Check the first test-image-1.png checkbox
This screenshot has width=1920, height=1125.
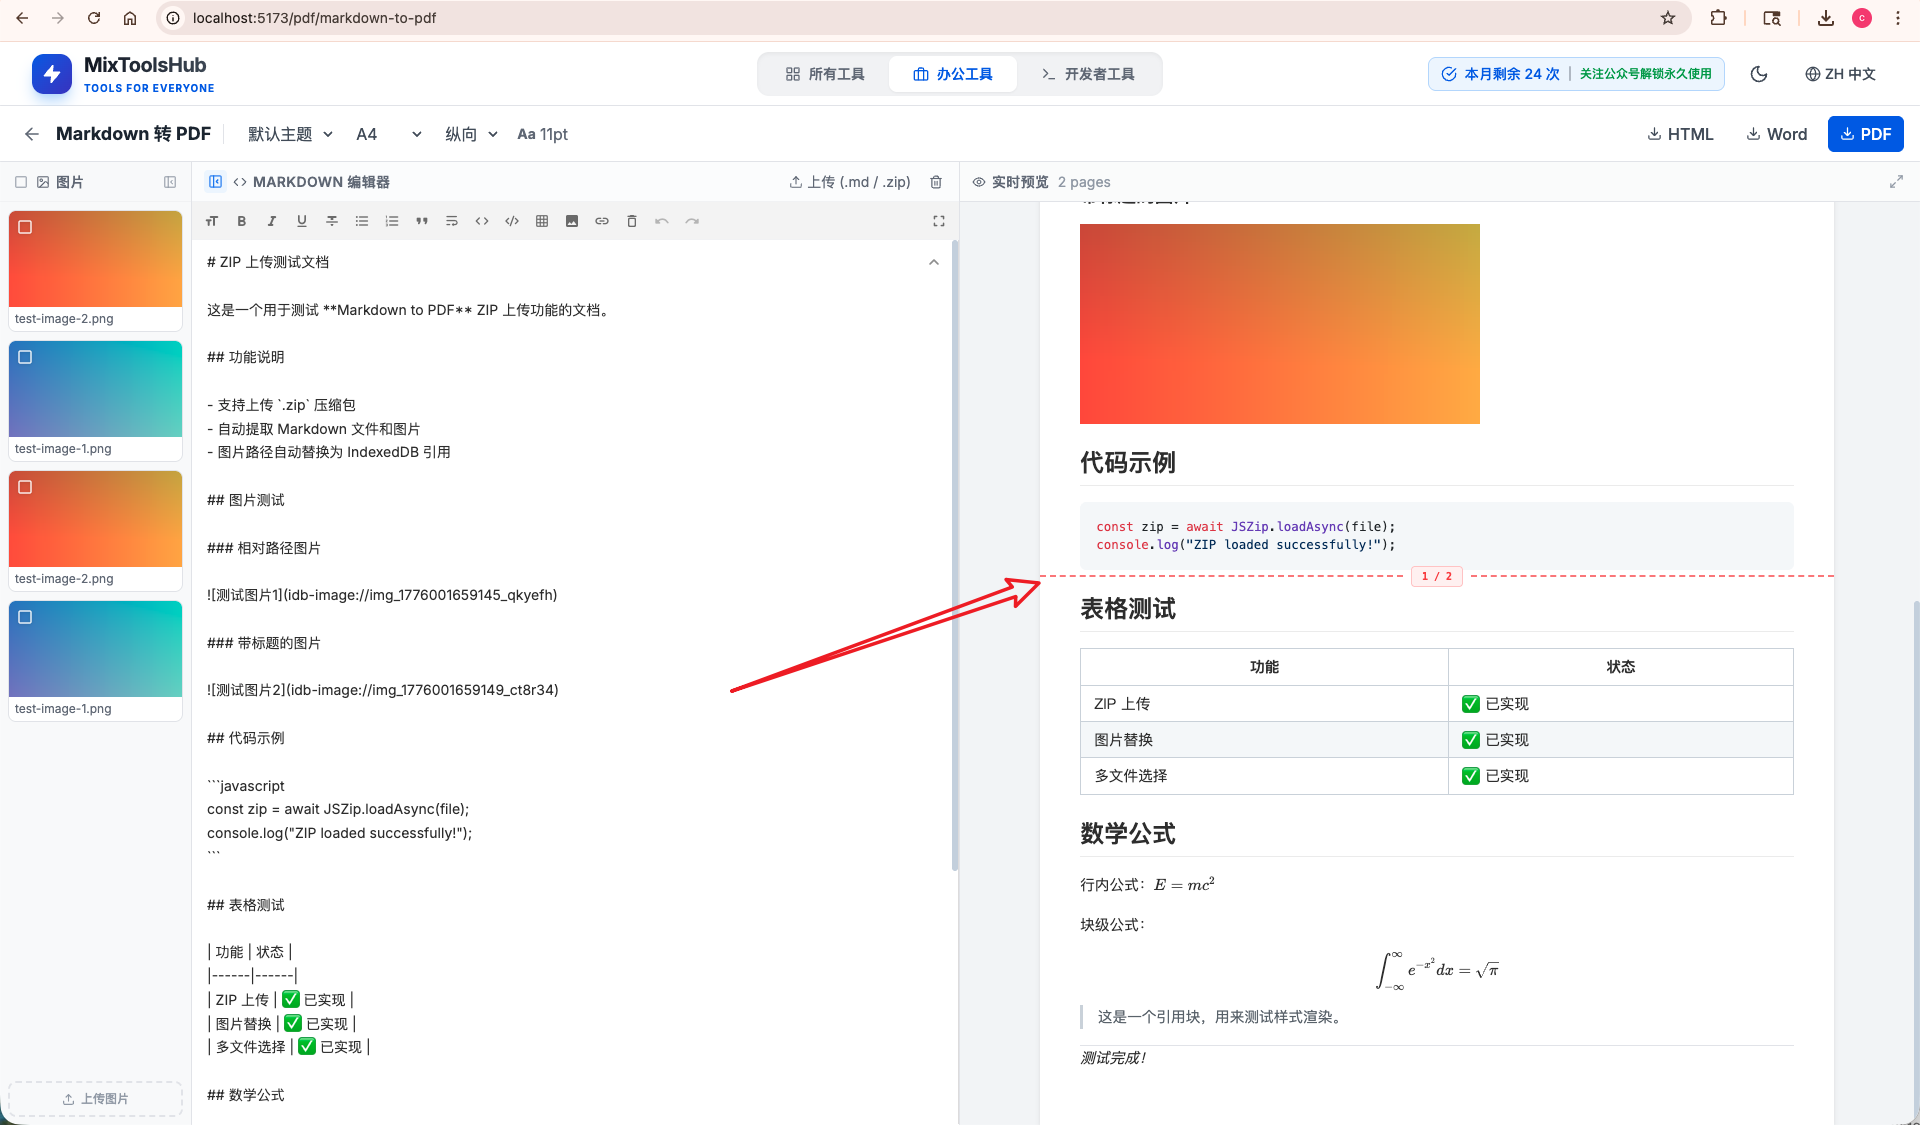pos(27,357)
